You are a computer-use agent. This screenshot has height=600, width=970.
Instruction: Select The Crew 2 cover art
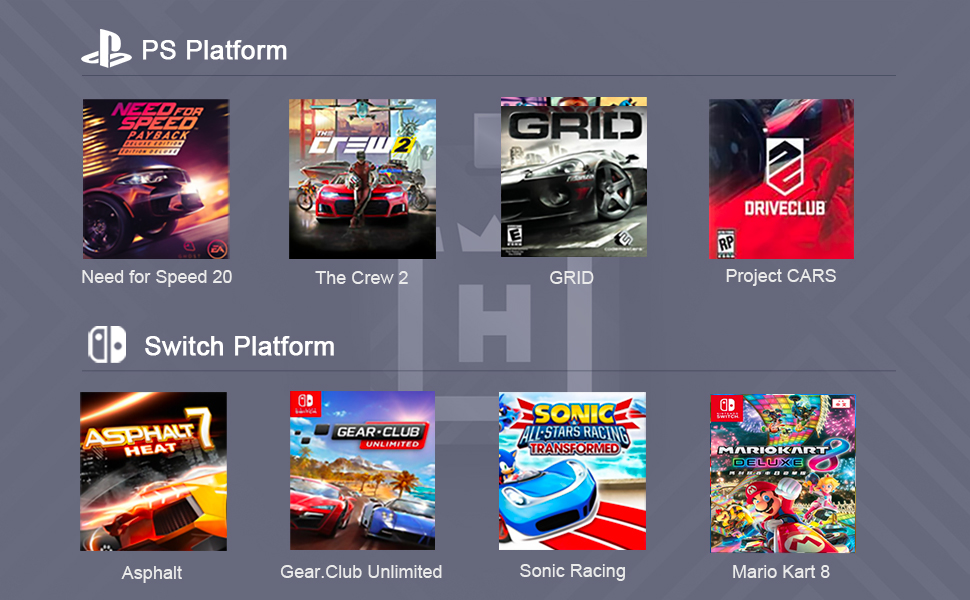[x=363, y=179]
